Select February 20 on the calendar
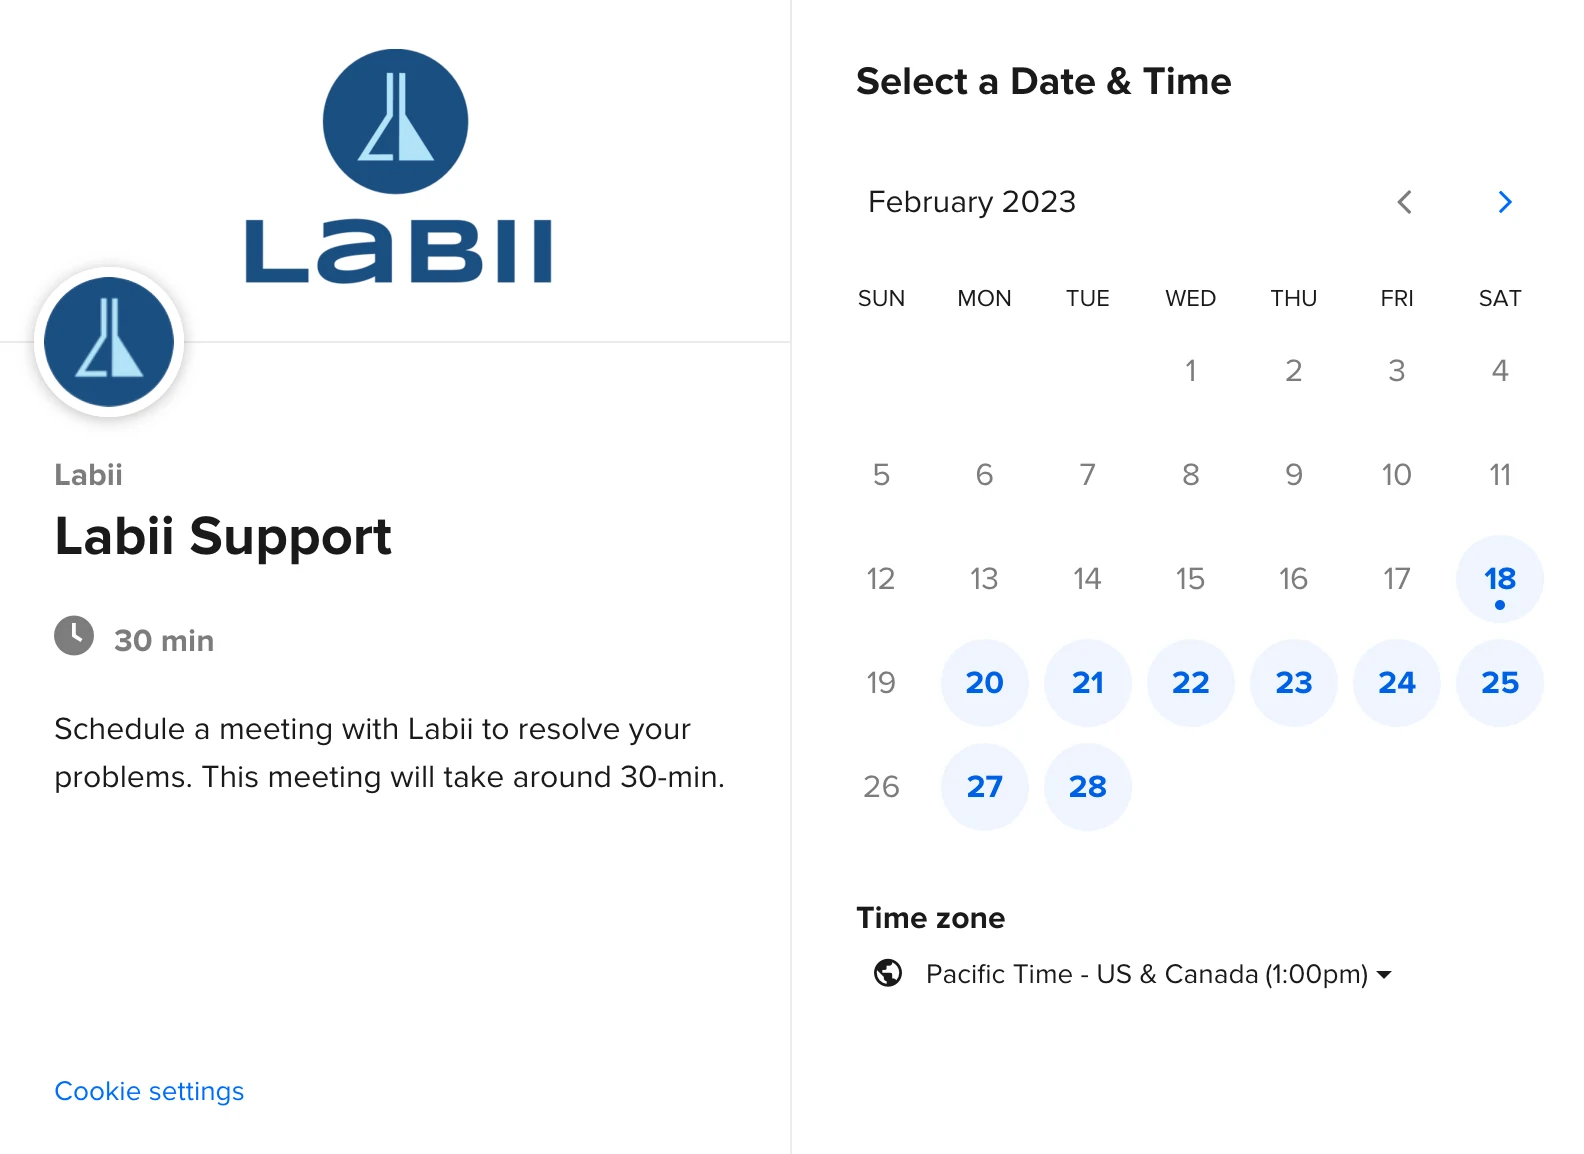 pyautogui.click(x=984, y=683)
